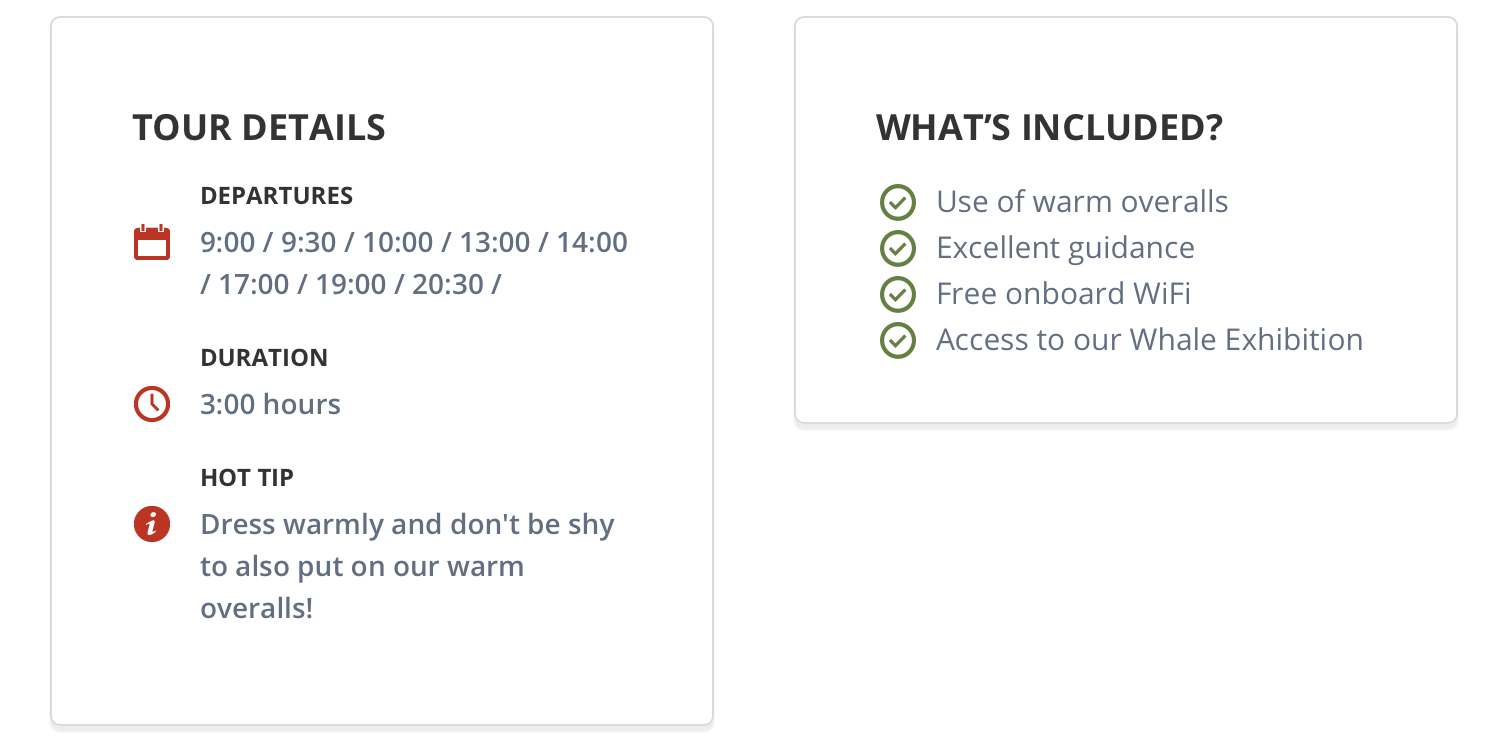Click the Free onboard WiFi text
The height and width of the screenshot is (752, 1506).
1063,294
